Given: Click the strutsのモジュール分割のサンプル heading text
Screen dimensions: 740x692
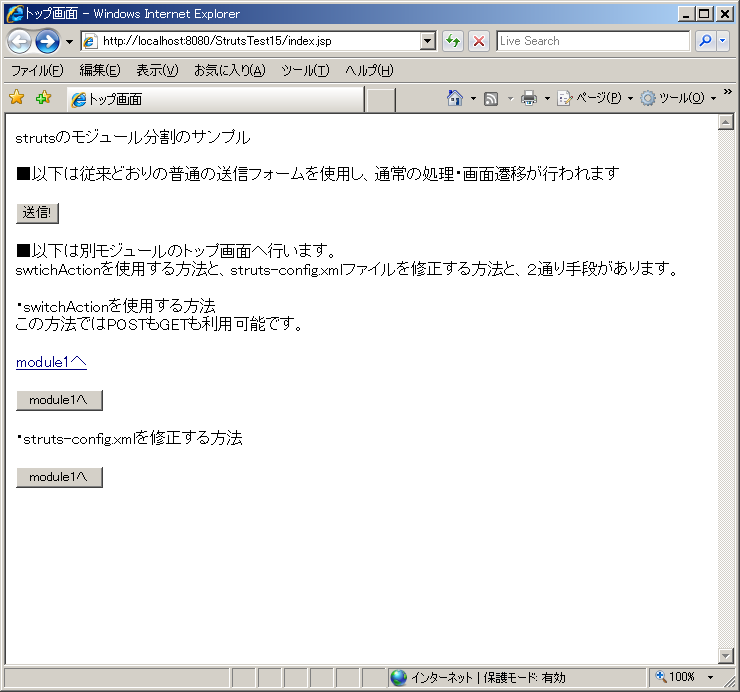Looking at the screenshot, I should (133, 137).
